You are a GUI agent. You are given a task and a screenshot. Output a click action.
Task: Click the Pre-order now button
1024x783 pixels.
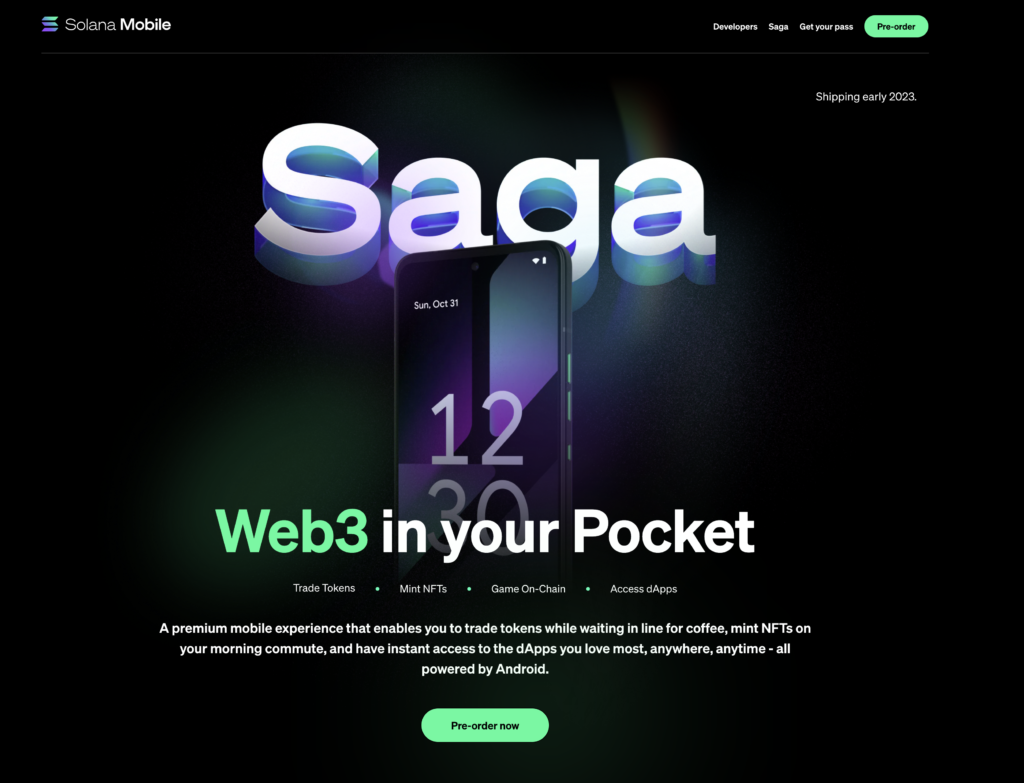(x=485, y=726)
